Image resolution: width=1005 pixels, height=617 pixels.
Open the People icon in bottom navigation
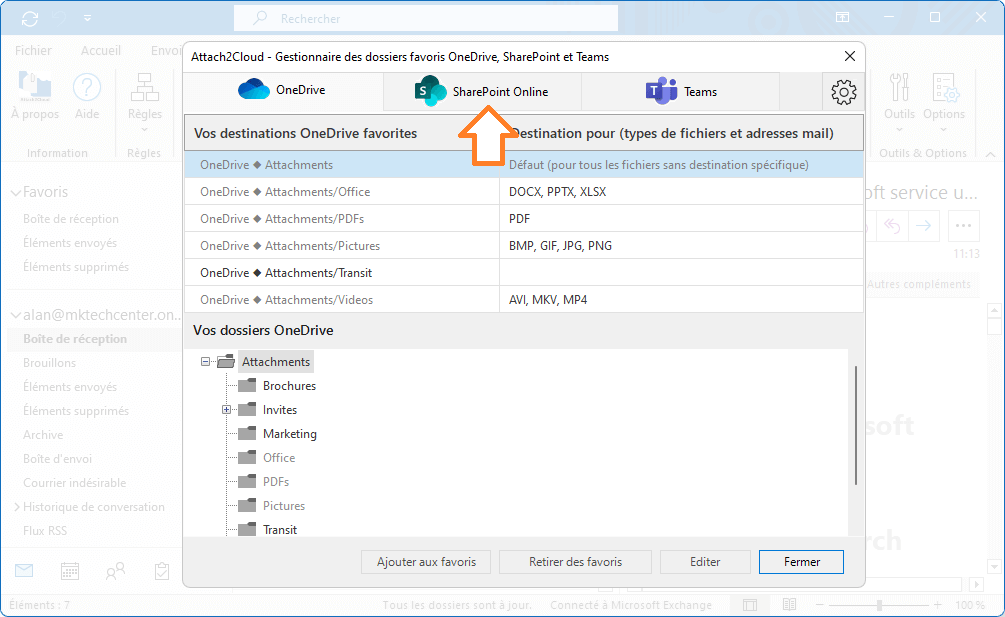pos(114,570)
